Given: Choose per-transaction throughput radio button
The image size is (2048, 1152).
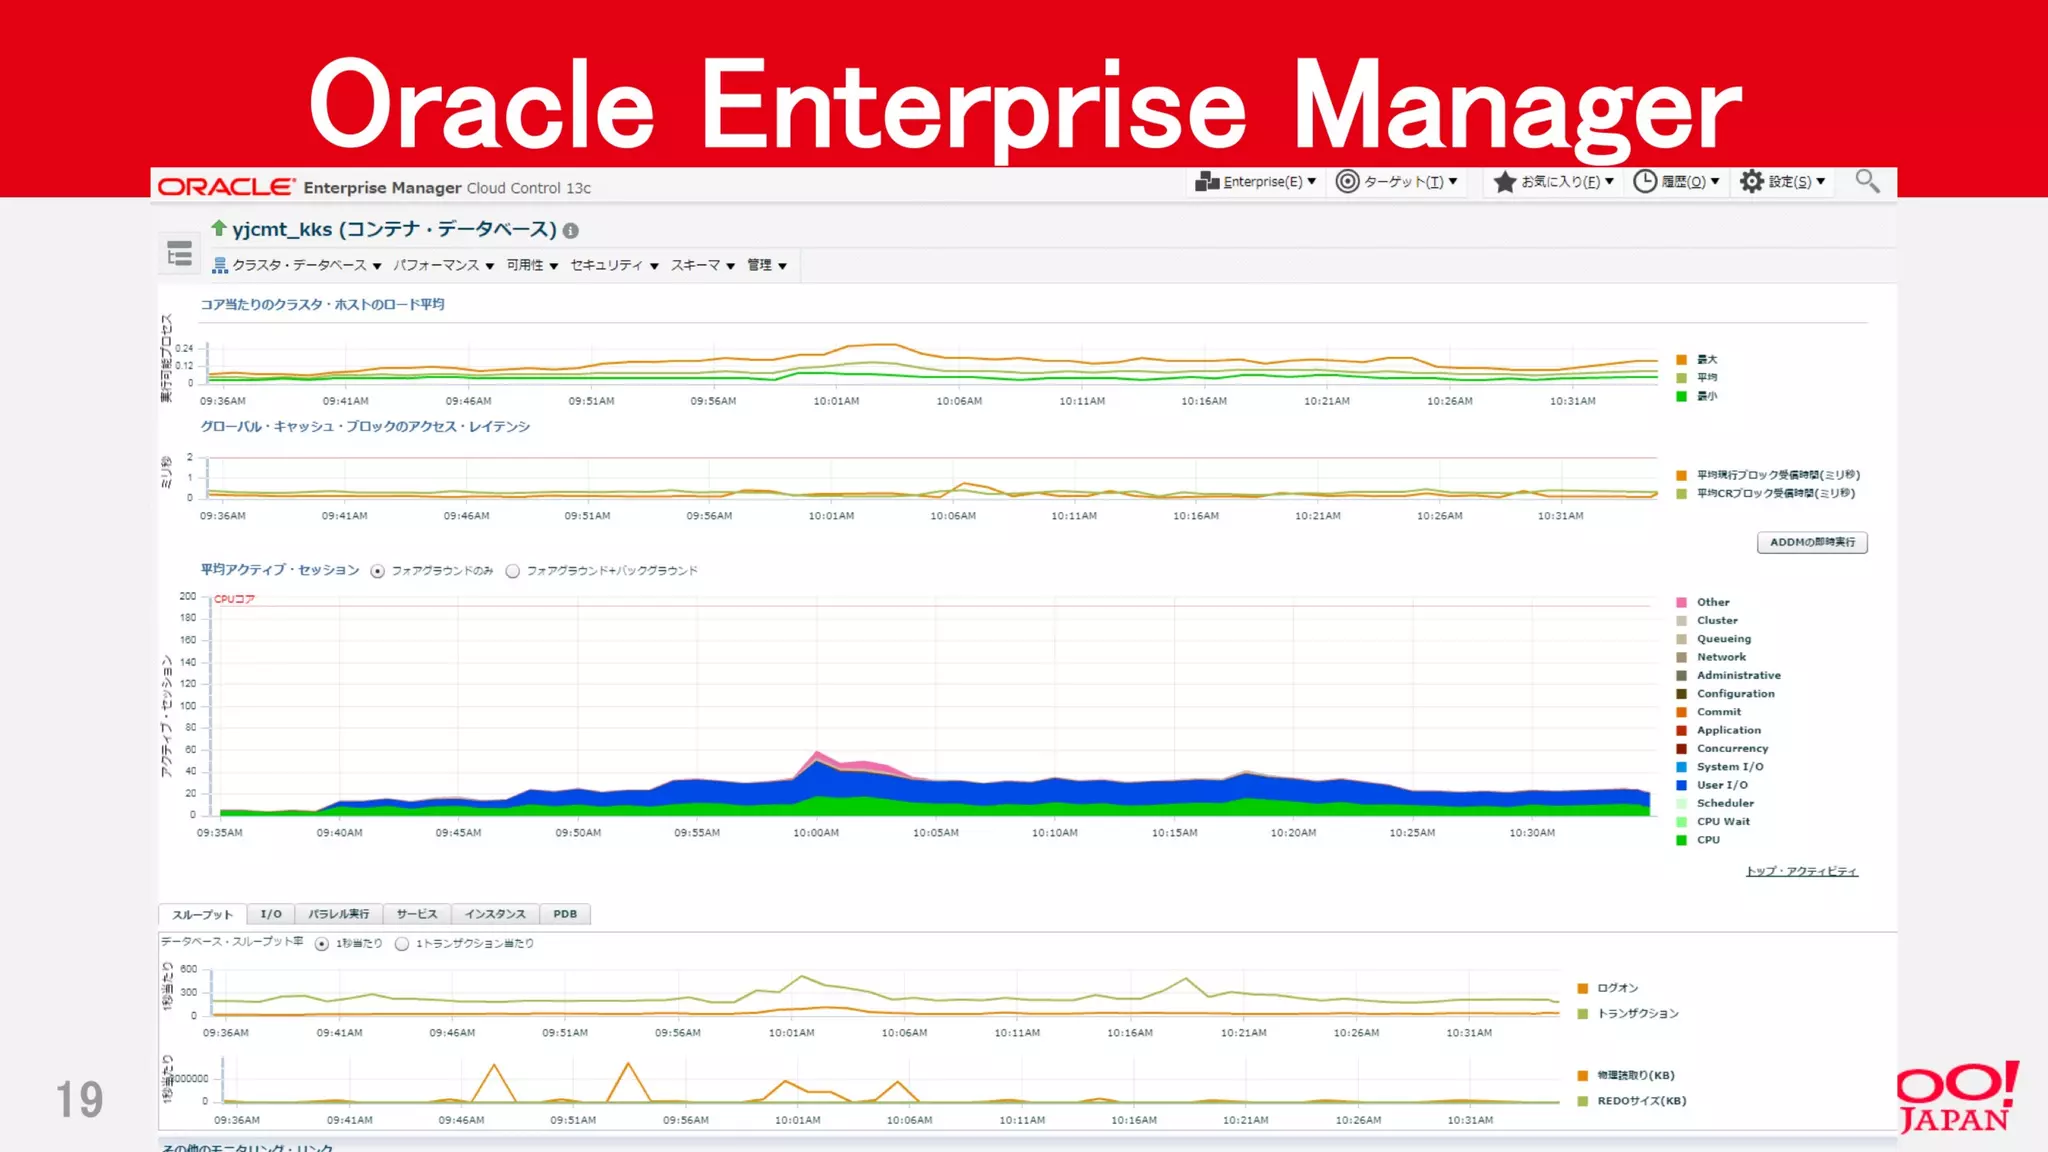Looking at the screenshot, I should tap(402, 944).
